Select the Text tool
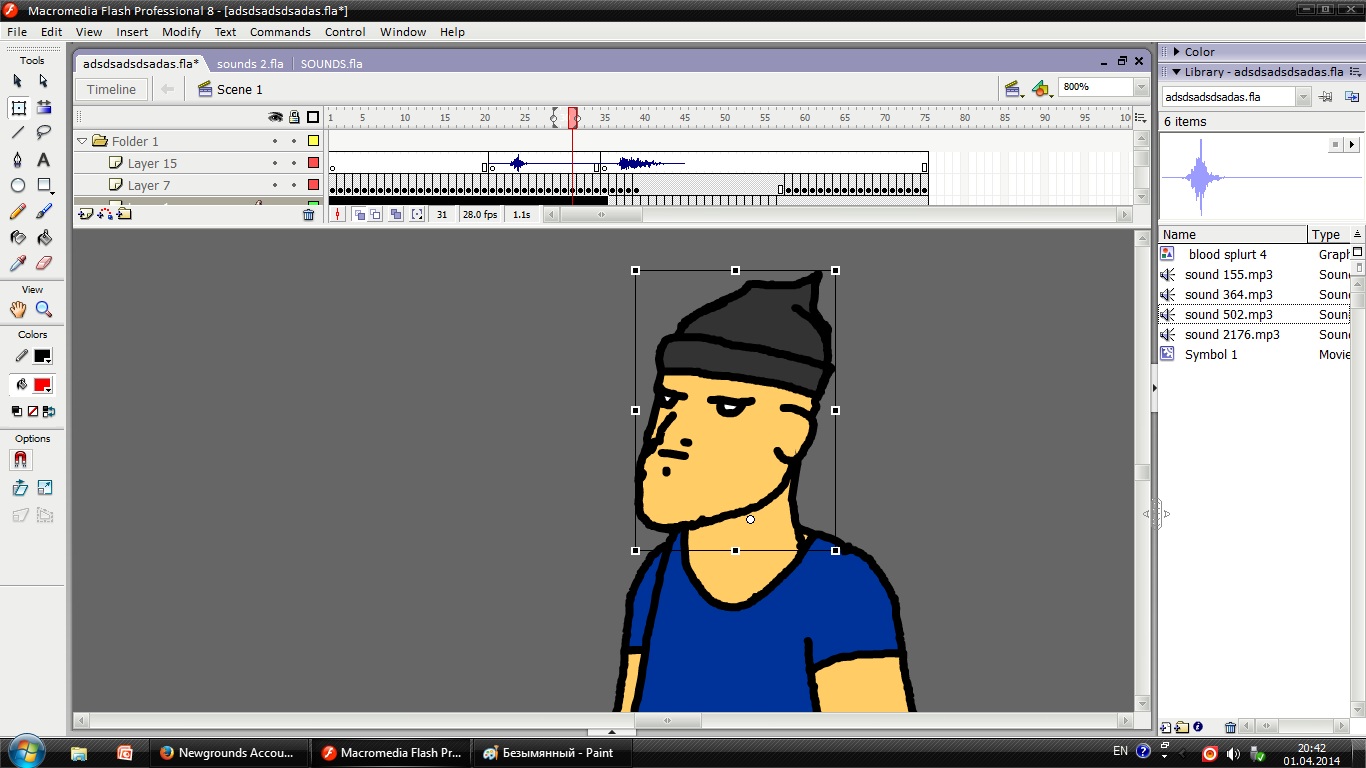 click(44, 160)
